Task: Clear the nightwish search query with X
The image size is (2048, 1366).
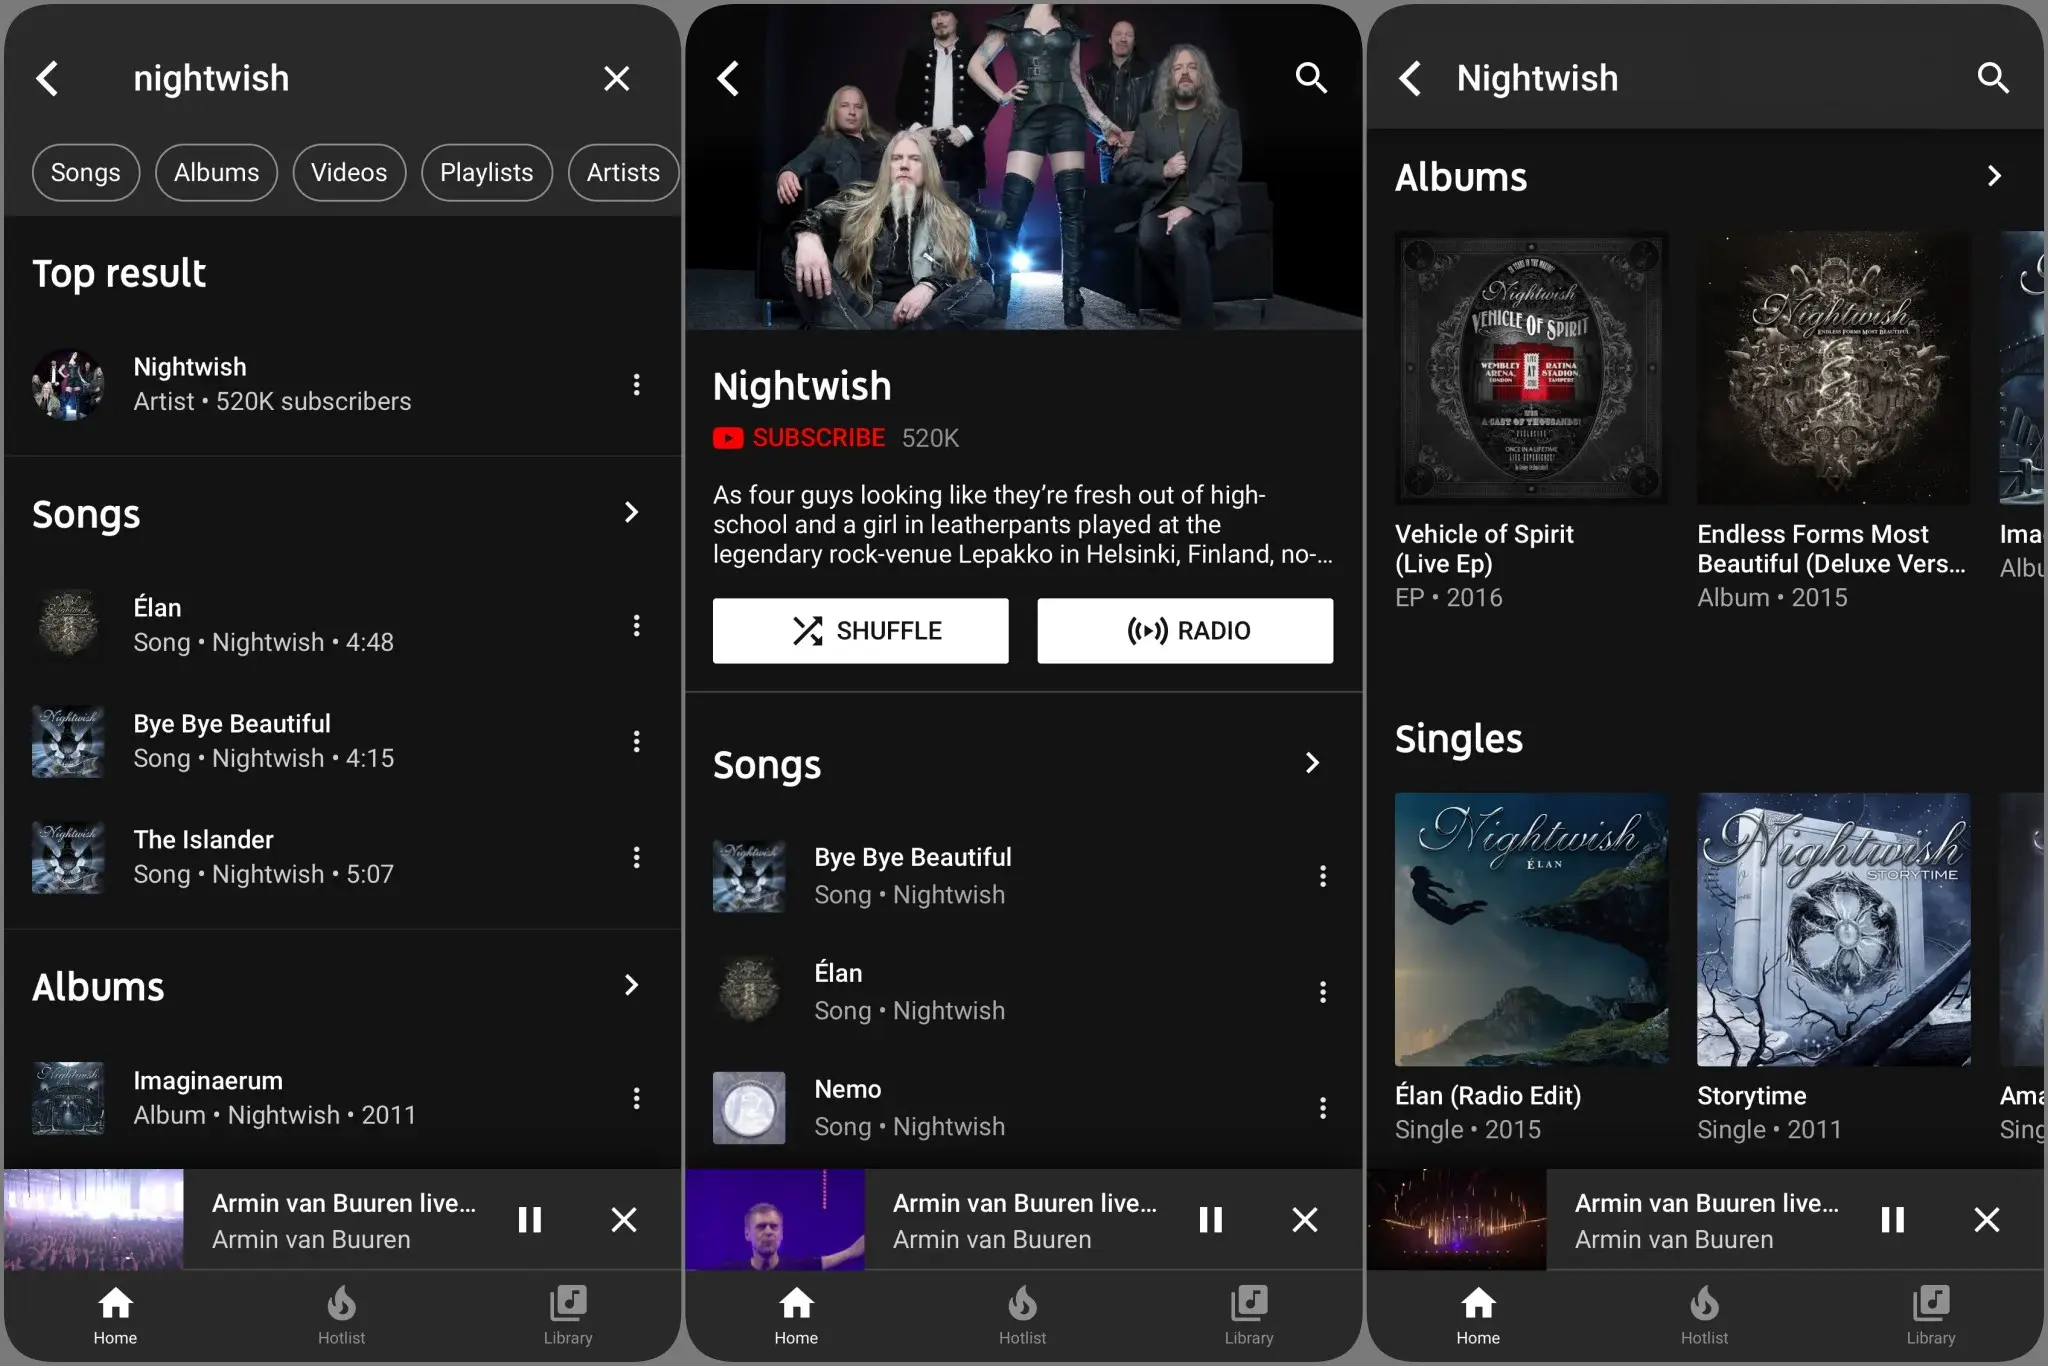Action: 617,78
